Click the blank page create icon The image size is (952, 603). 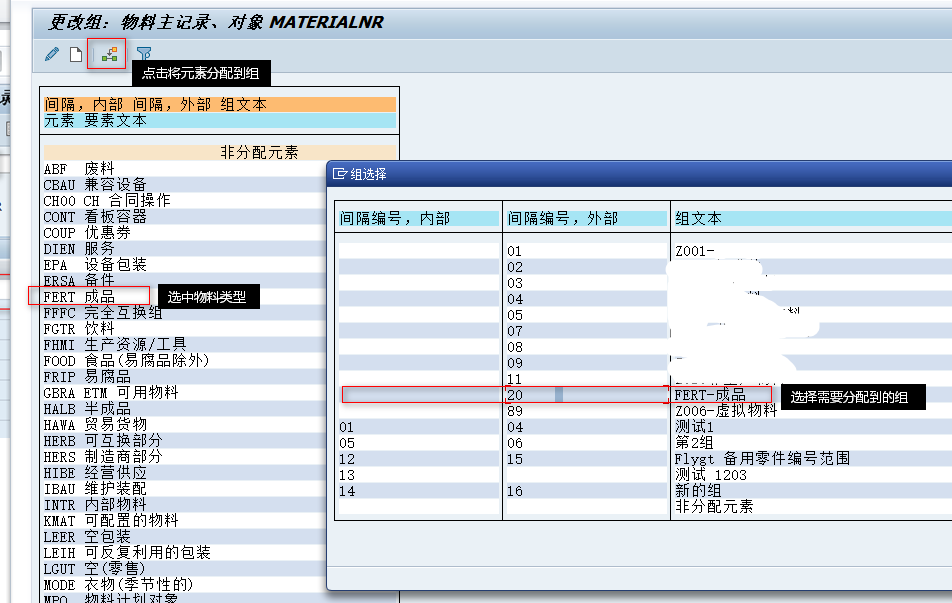(x=76, y=54)
